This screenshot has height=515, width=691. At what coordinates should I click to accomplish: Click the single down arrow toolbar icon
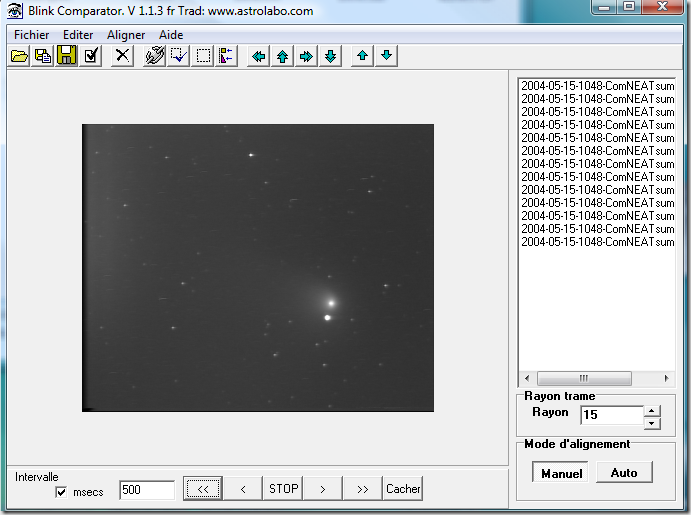pos(386,56)
